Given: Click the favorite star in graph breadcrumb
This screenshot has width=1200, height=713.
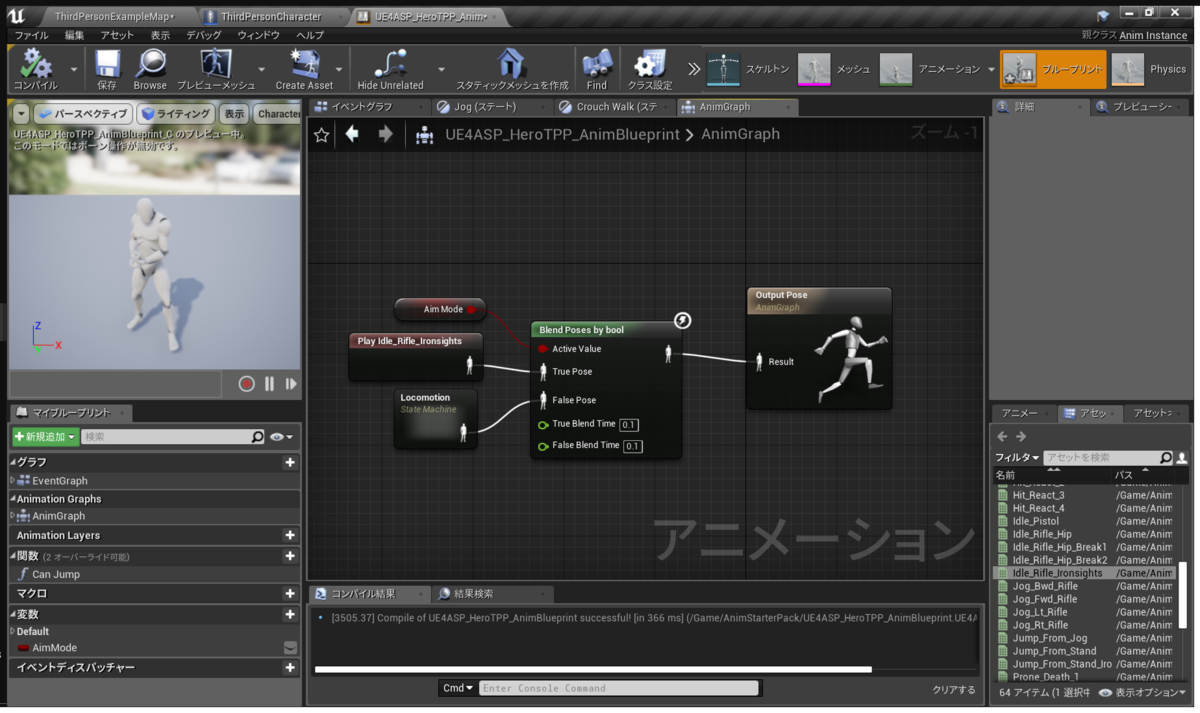Looking at the screenshot, I should click(321, 135).
